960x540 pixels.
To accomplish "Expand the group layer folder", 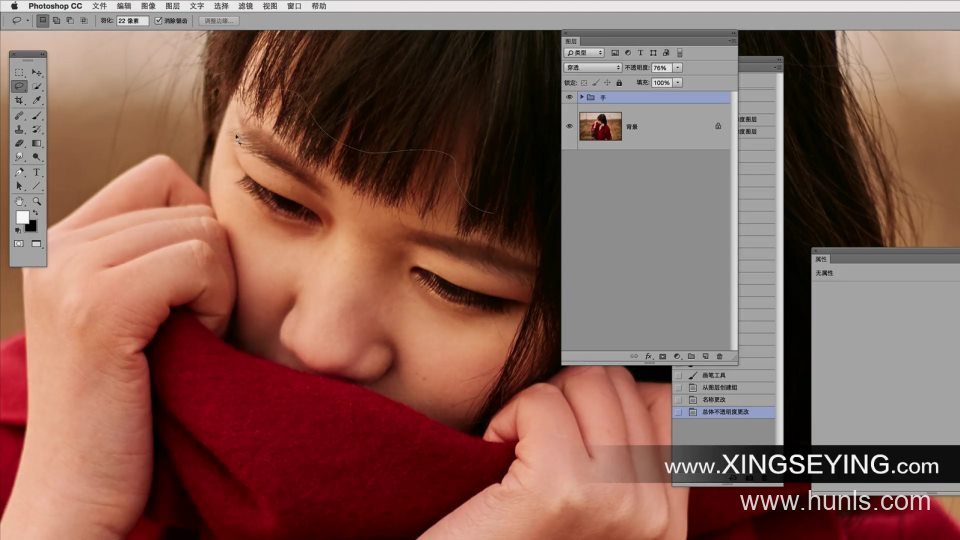I will (x=582, y=97).
